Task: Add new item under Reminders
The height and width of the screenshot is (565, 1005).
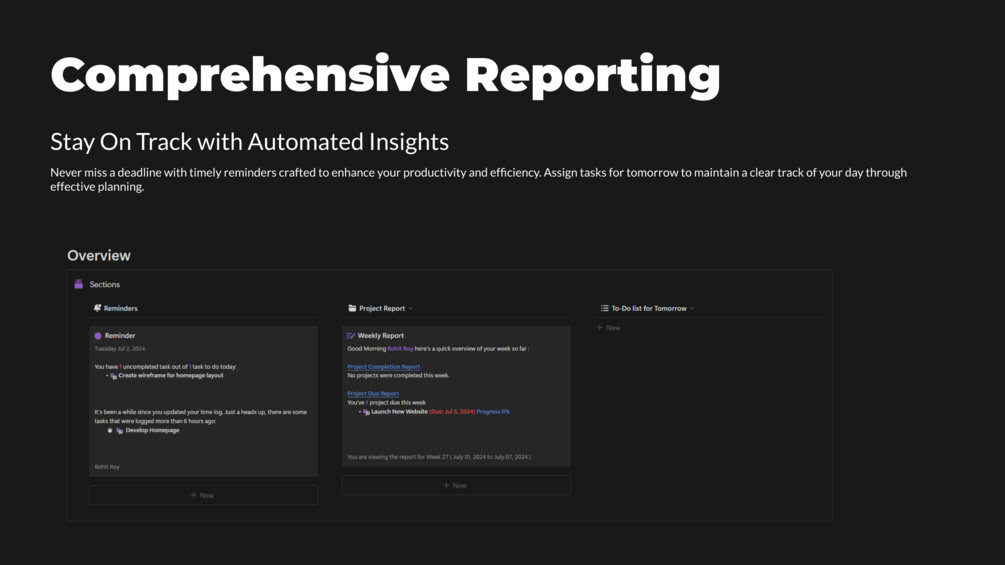Action: click(x=203, y=495)
